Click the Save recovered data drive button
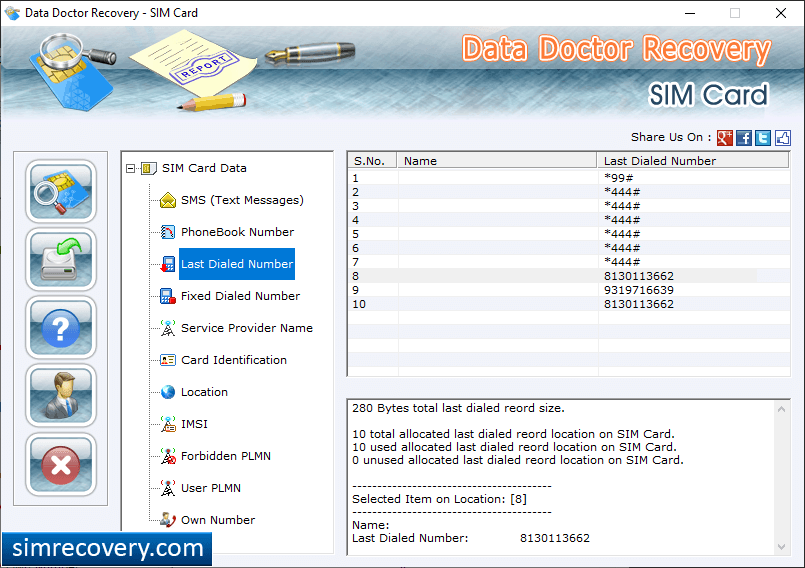The height and width of the screenshot is (568, 805). [x=61, y=259]
